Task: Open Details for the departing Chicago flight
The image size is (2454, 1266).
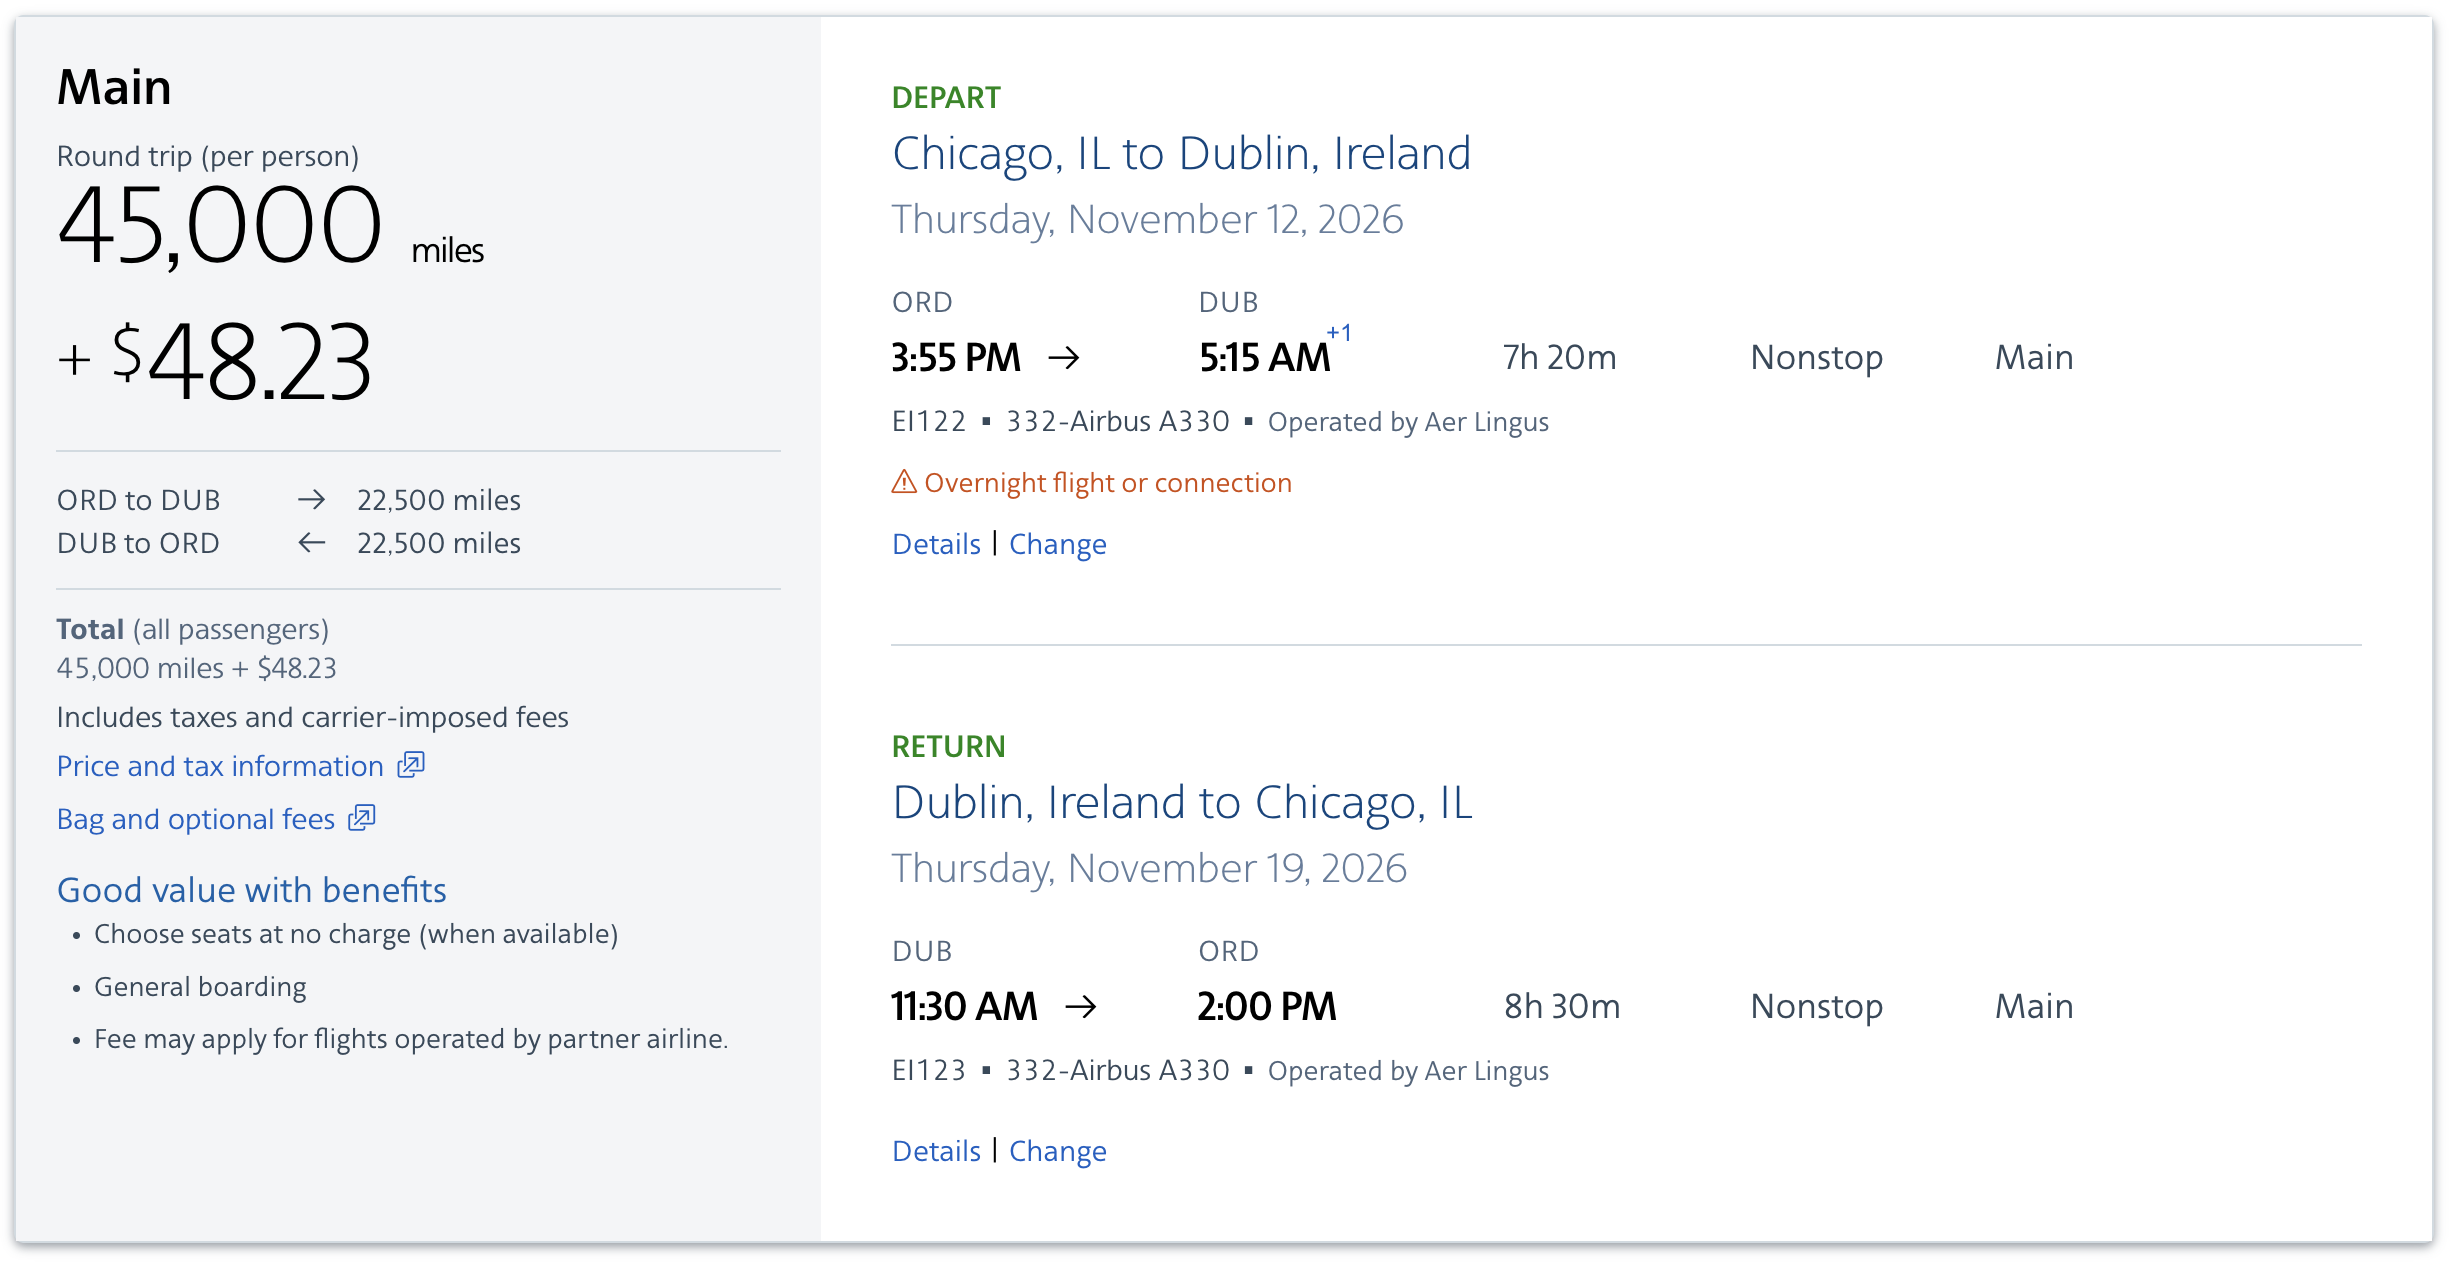Action: 936,543
